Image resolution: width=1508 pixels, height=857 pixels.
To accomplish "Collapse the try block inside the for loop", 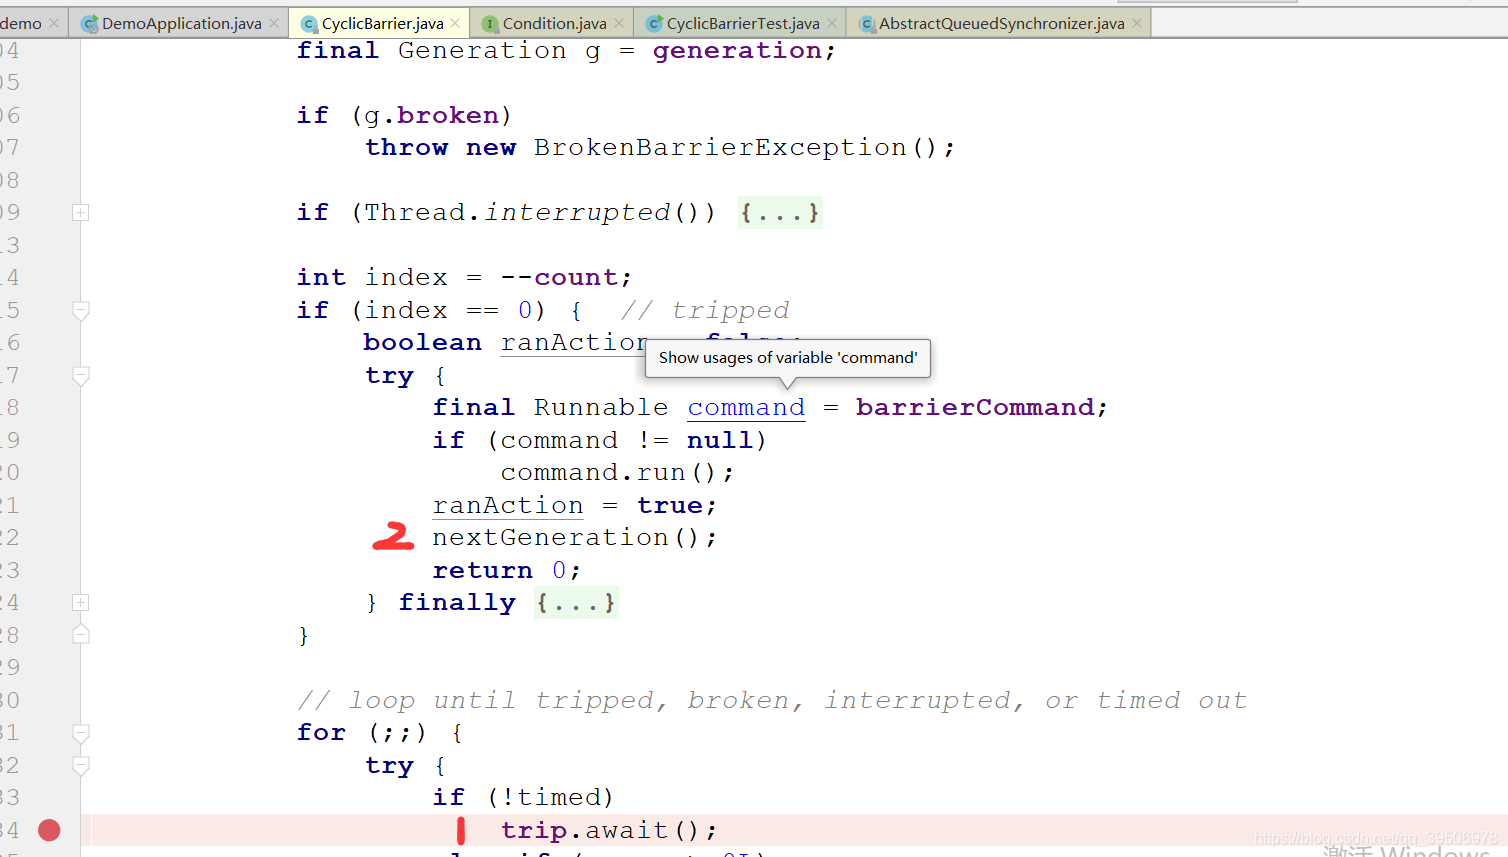I will (81, 765).
